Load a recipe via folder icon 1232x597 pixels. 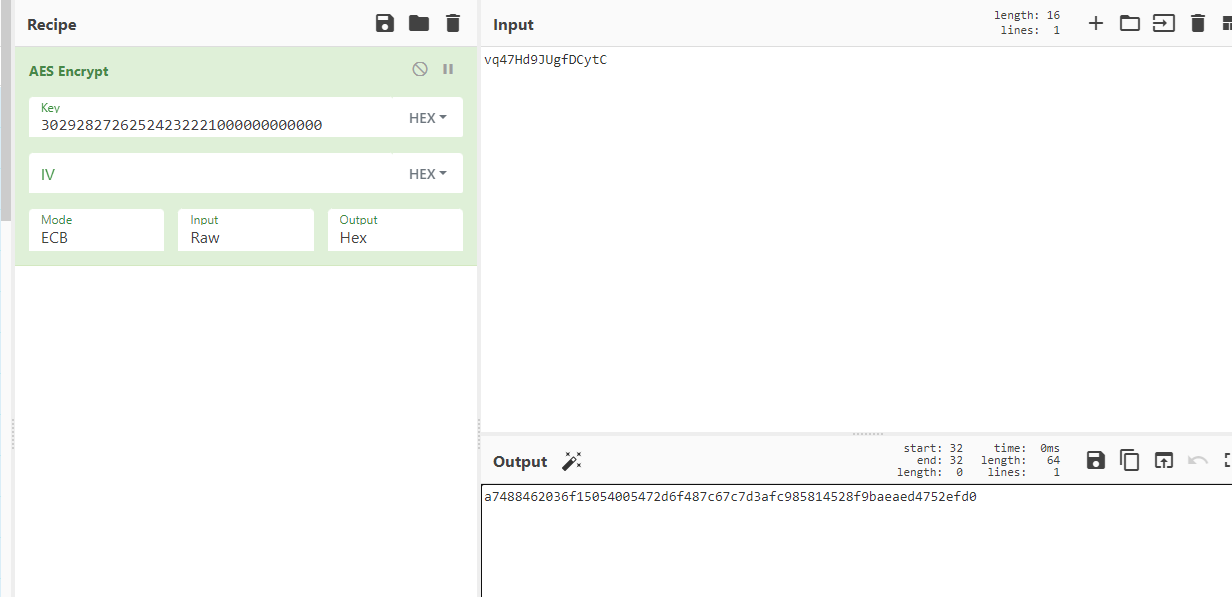419,23
